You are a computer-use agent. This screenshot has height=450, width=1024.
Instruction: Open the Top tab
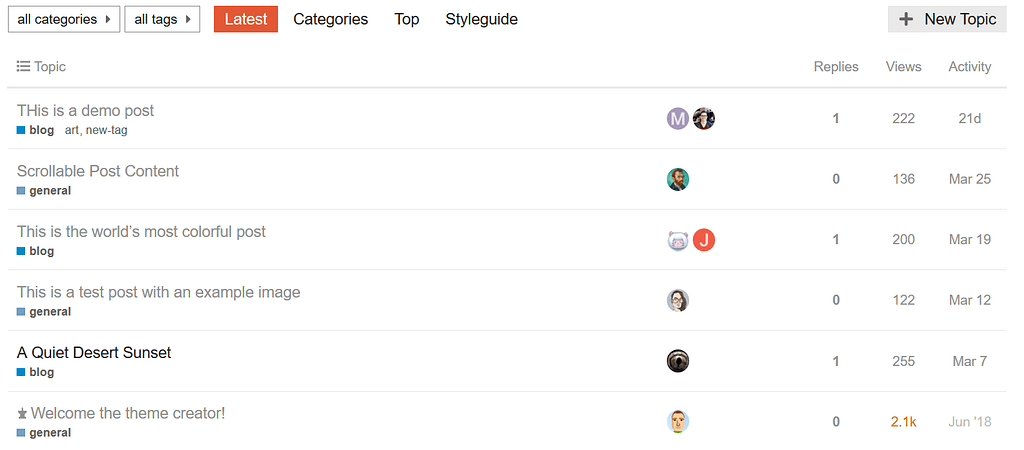(x=407, y=20)
